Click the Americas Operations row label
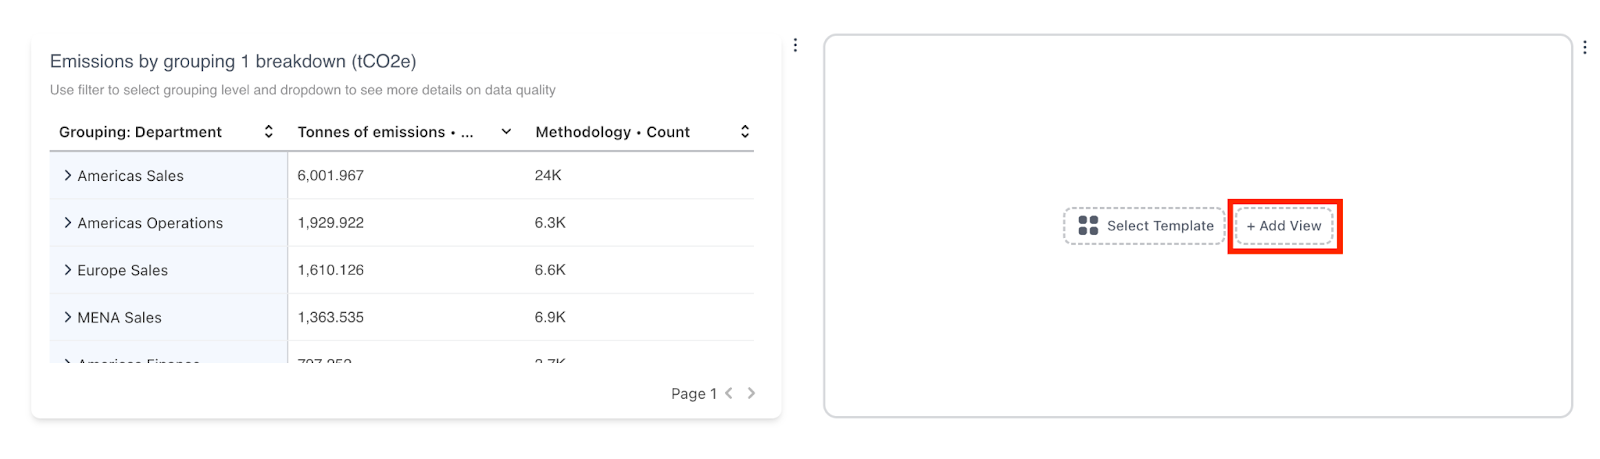This screenshot has width=1600, height=459. pos(150,223)
